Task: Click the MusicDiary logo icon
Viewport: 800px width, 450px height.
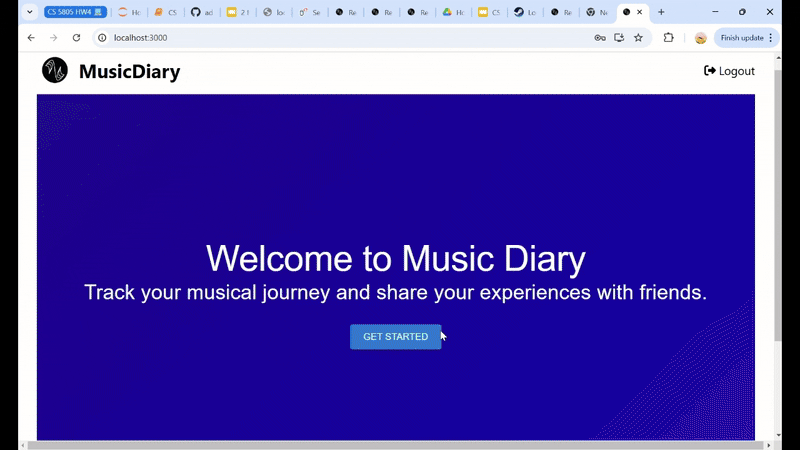Action: click(55, 70)
